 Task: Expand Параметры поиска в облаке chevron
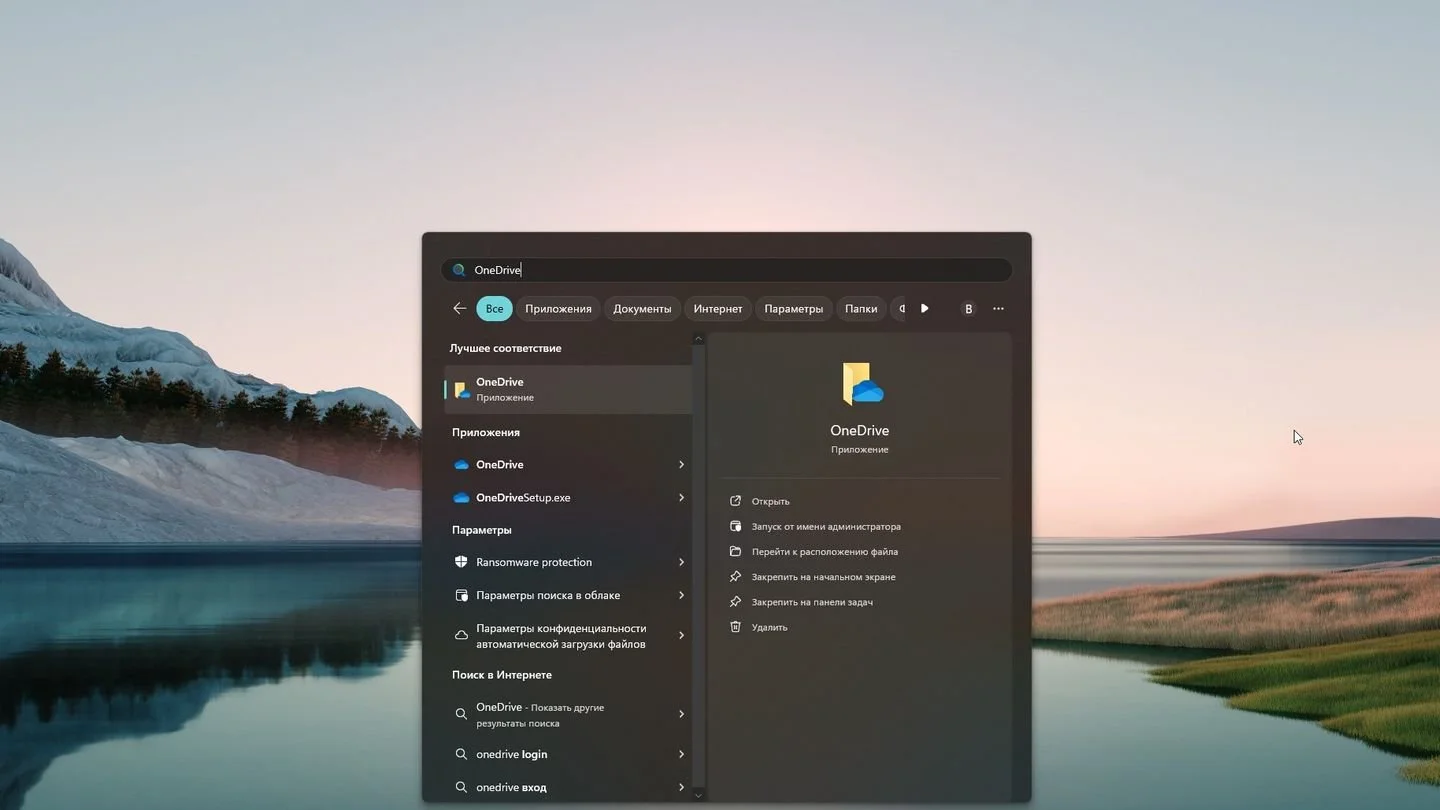pyautogui.click(x=681, y=595)
